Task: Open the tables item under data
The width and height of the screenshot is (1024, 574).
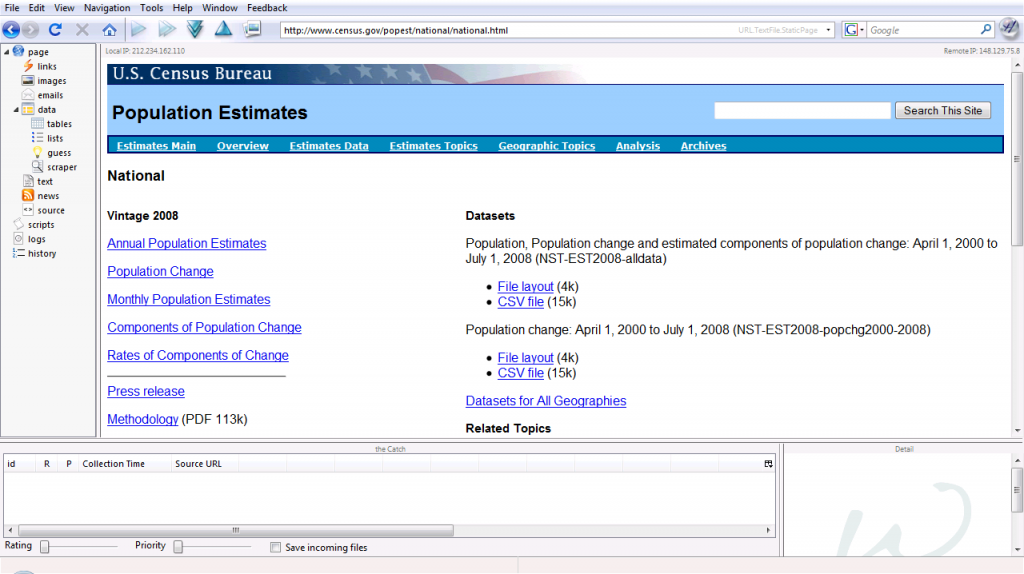Action: [x=59, y=124]
